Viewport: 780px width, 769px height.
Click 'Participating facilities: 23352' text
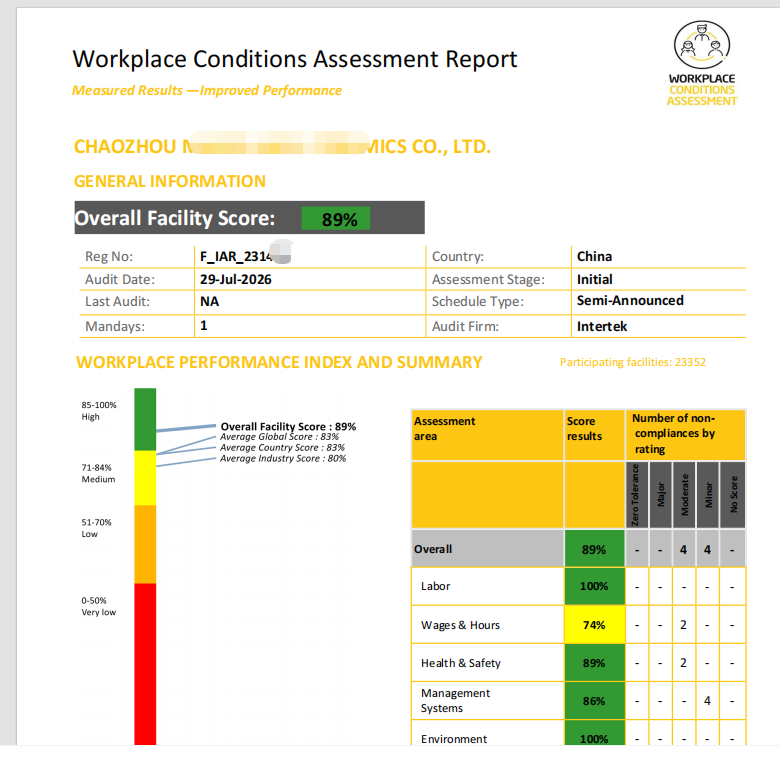click(632, 362)
